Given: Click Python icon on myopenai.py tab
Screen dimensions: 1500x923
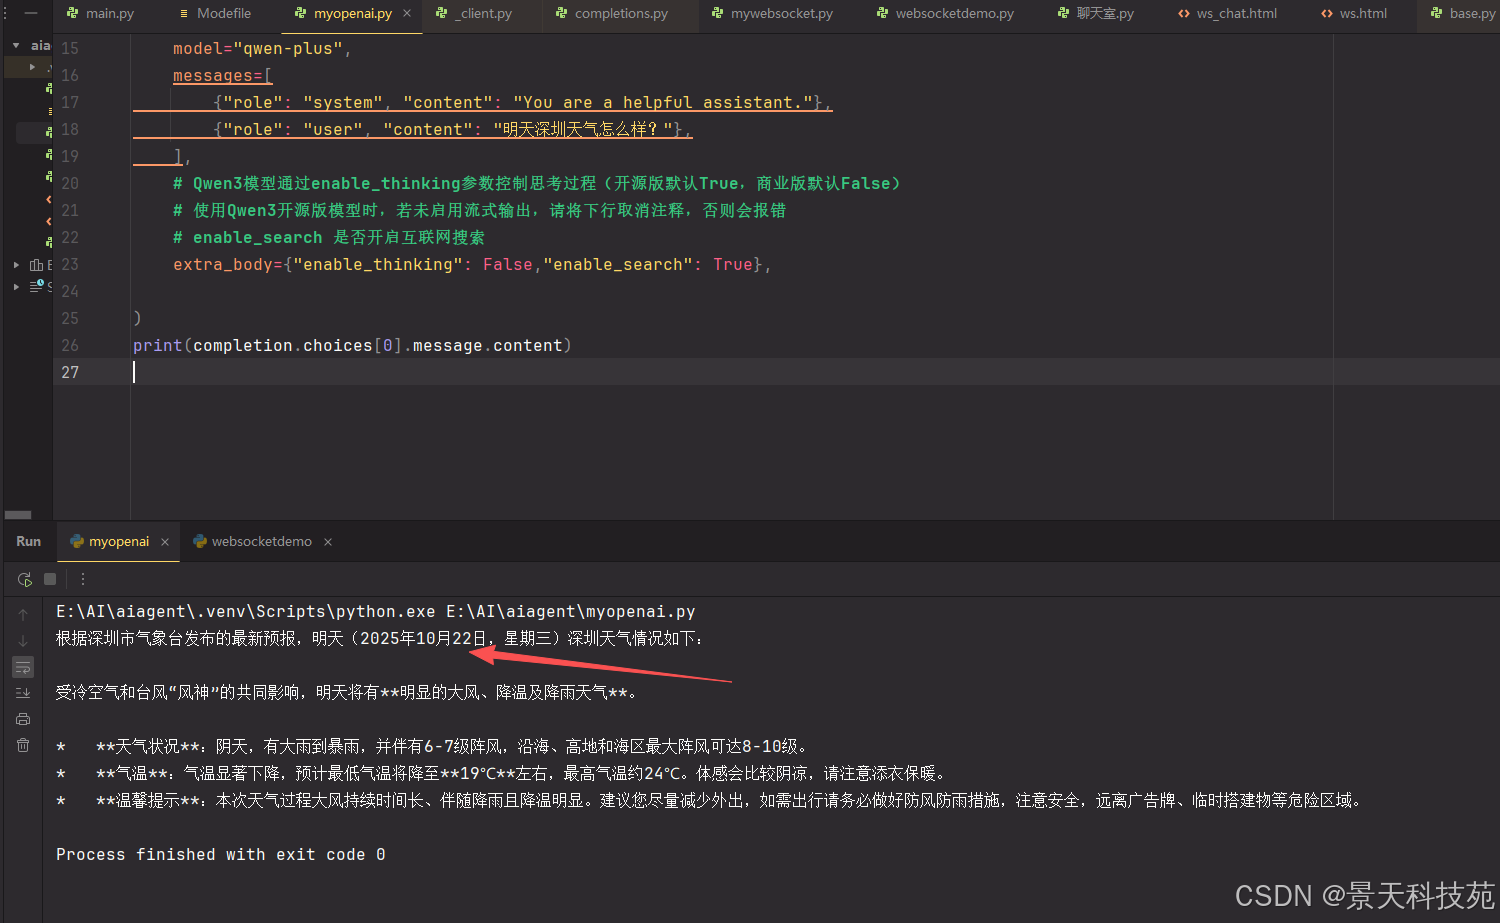Looking at the screenshot, I should pyautogui.click(x=300, y=13).
